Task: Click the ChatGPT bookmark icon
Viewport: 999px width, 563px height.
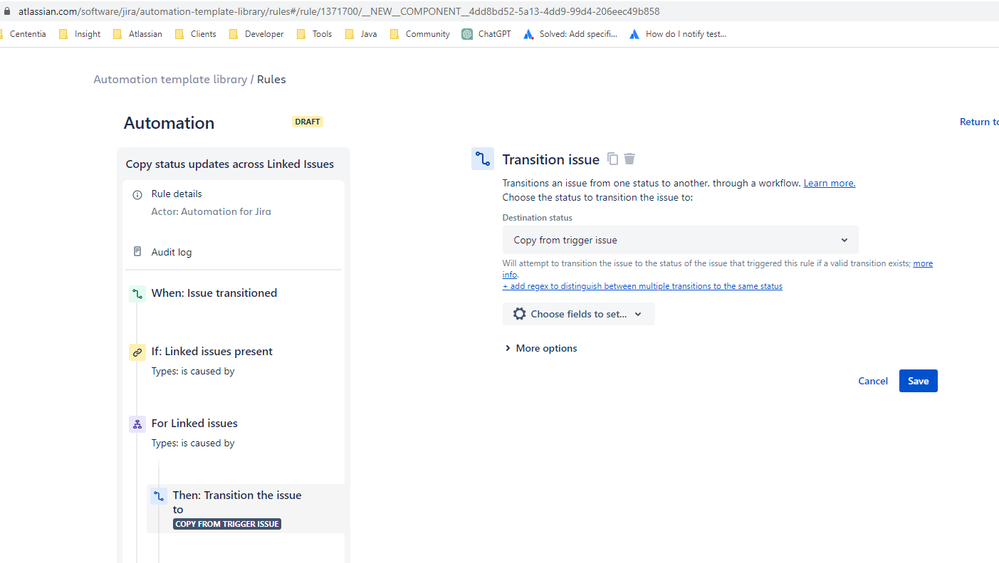Action: pos(467,34)
